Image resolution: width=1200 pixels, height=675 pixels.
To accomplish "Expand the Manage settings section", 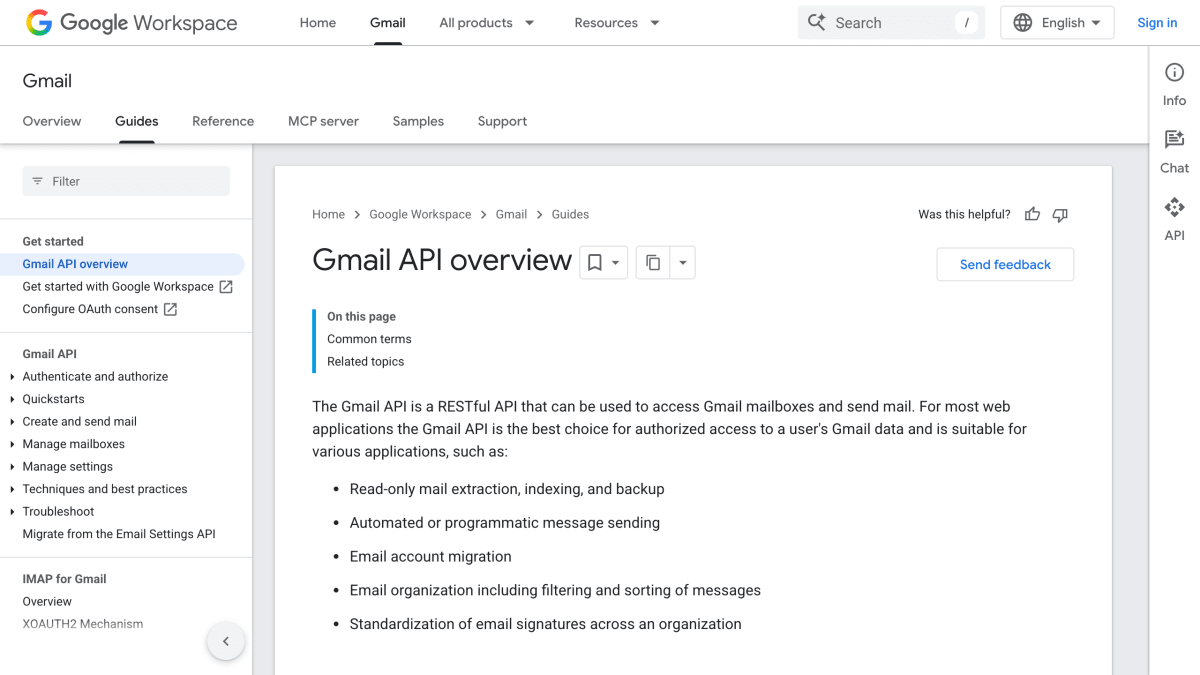I will click(12, 467).
